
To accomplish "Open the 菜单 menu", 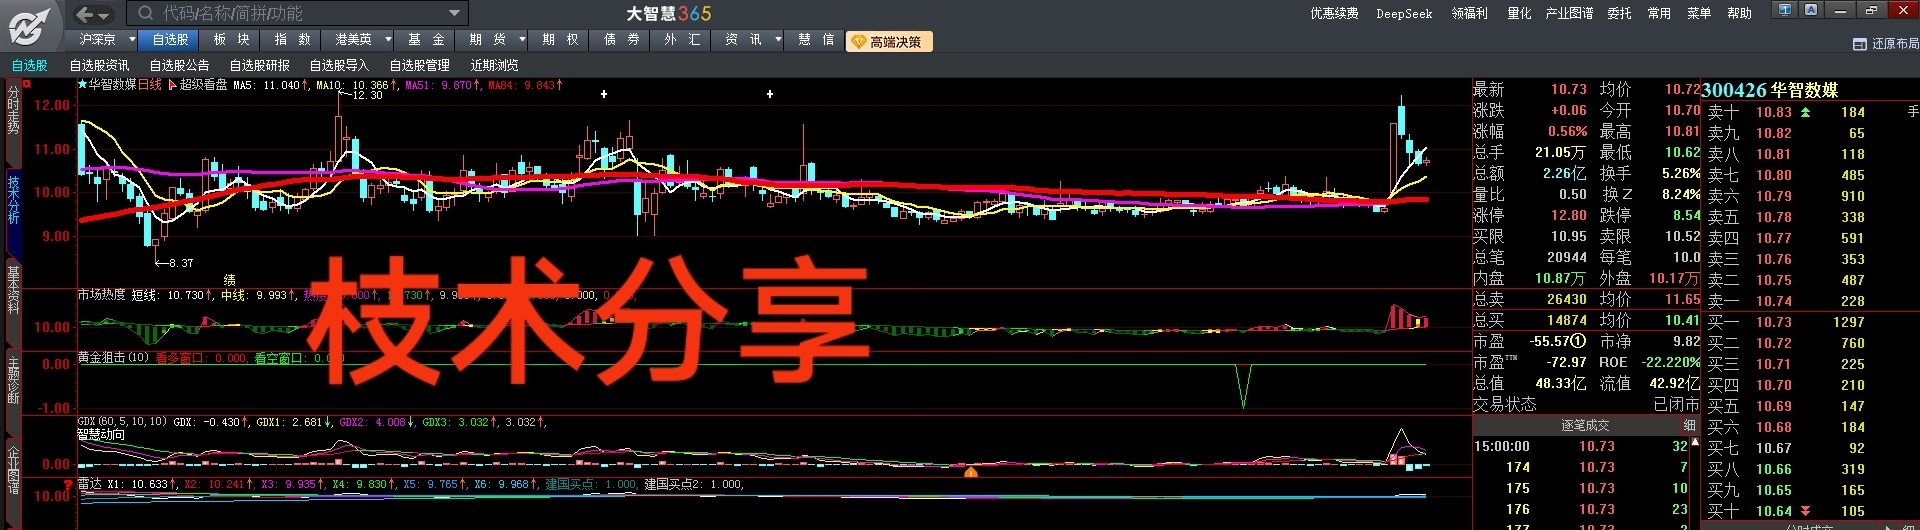I will tap(1699, 13).
